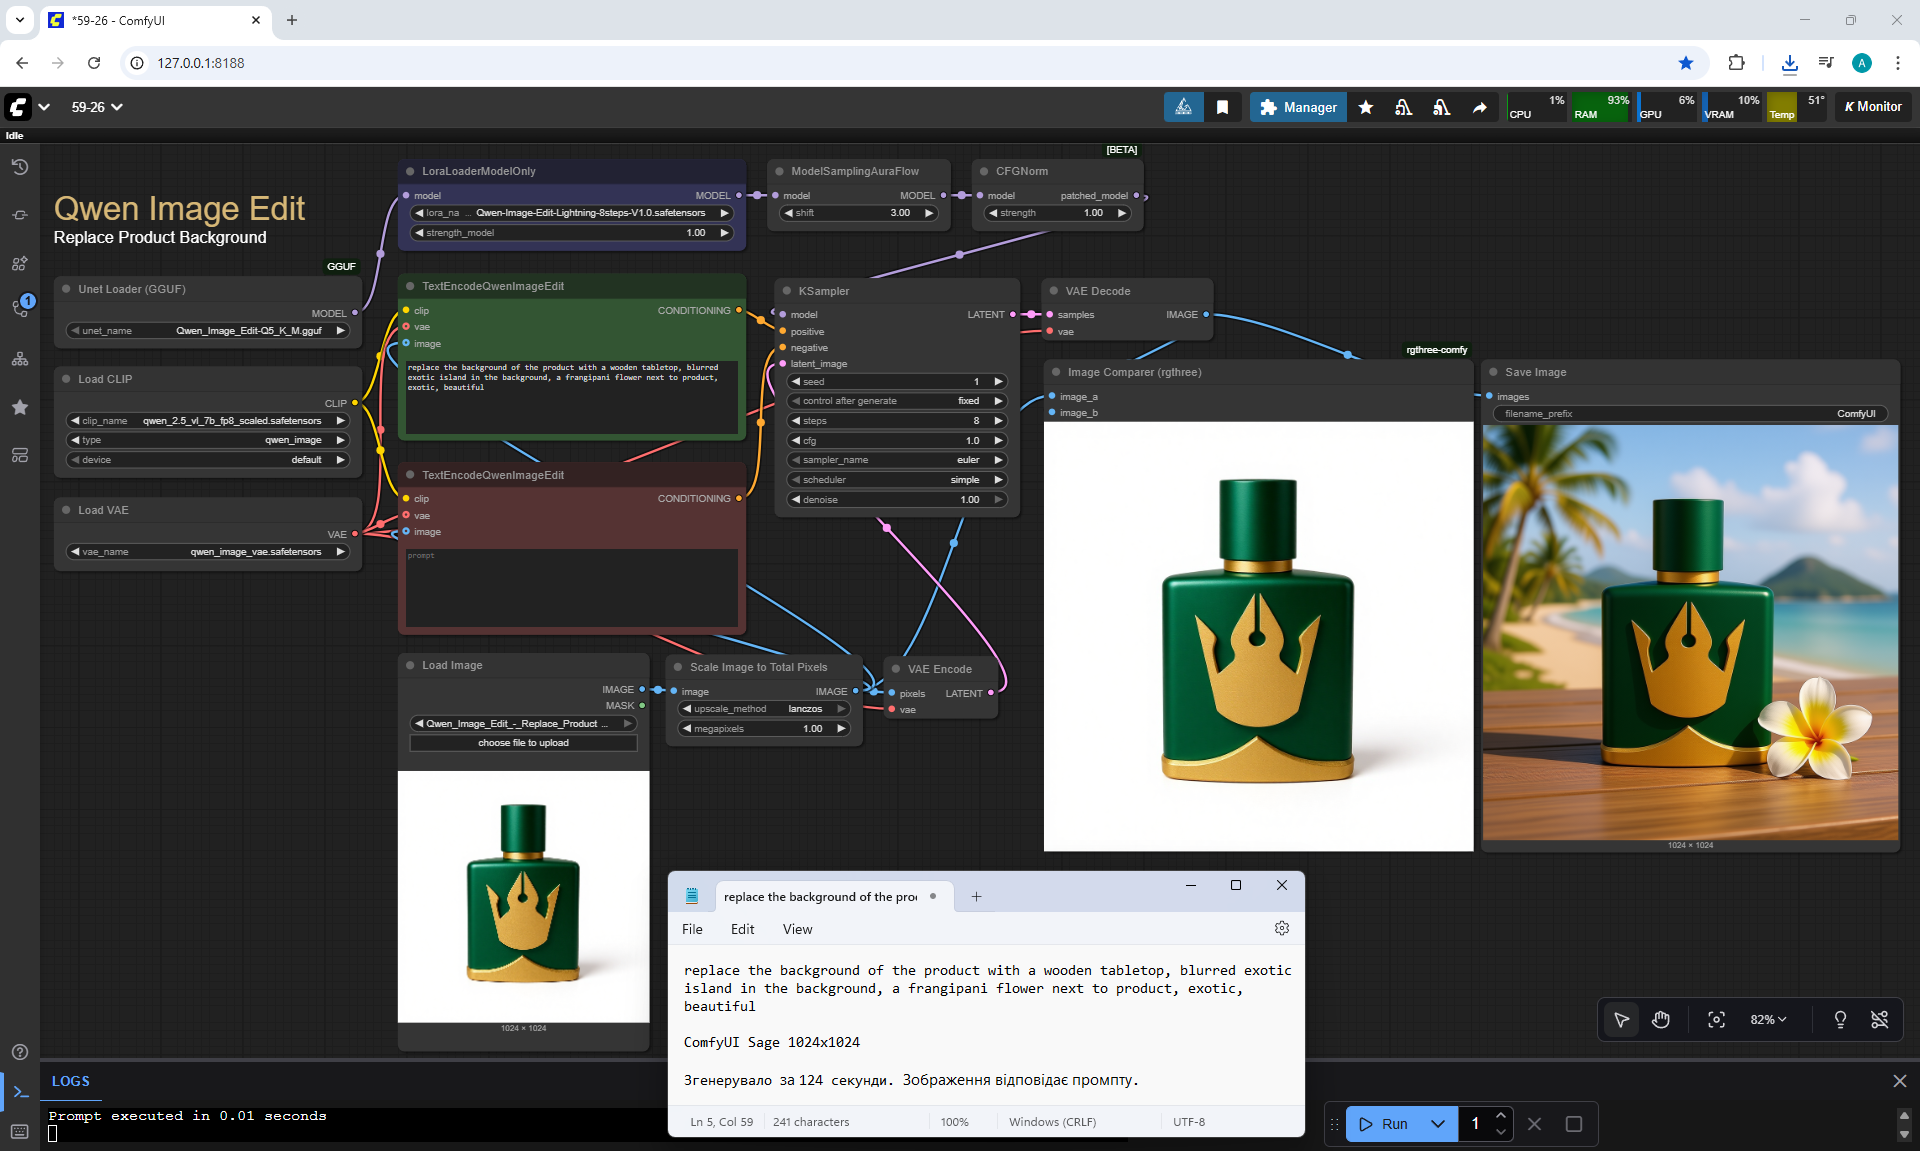The image size is (1920, 1151).
Task: Click the fit view icon
Action: 1716,1019
